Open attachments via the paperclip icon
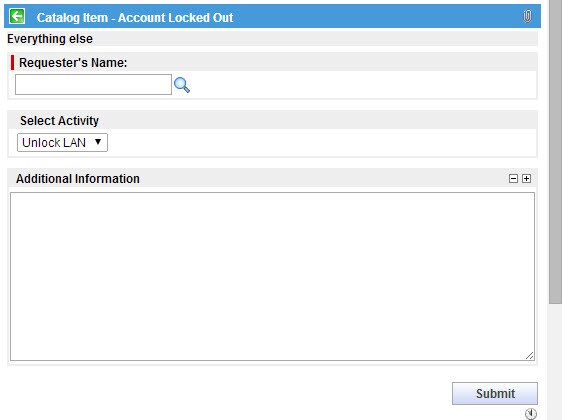The width and height of the screenshot is (562, 420). click(x=527, y=16)
